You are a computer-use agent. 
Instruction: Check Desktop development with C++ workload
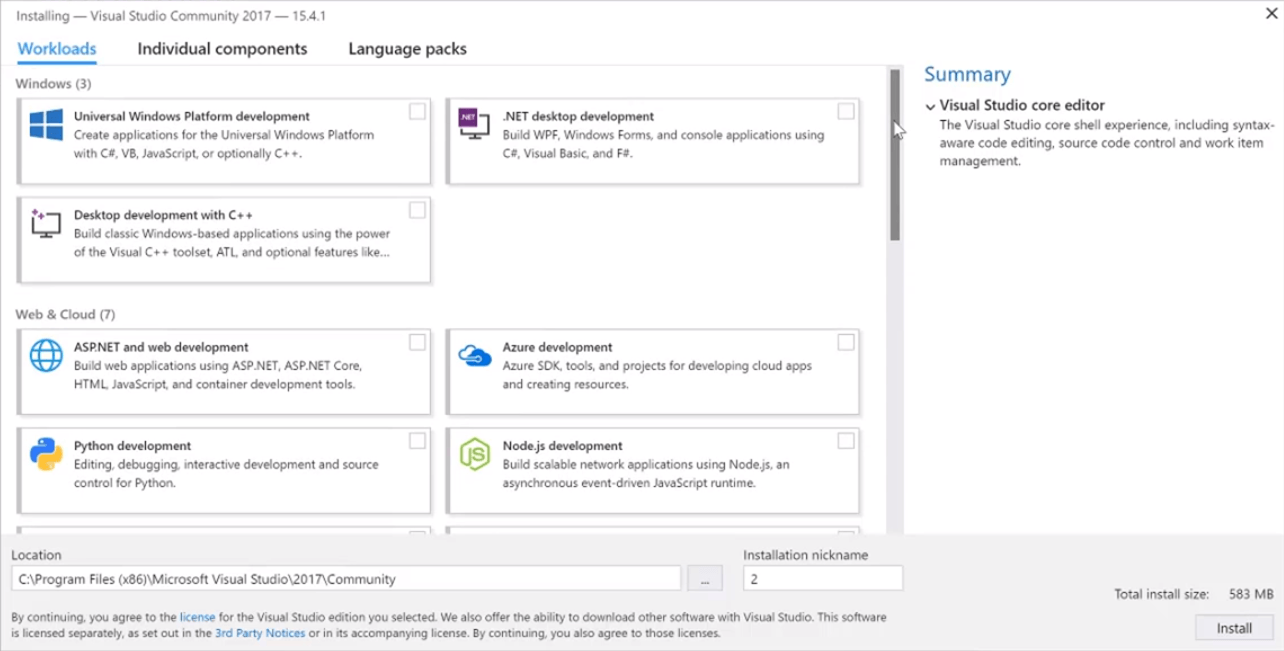click(417, 210)
